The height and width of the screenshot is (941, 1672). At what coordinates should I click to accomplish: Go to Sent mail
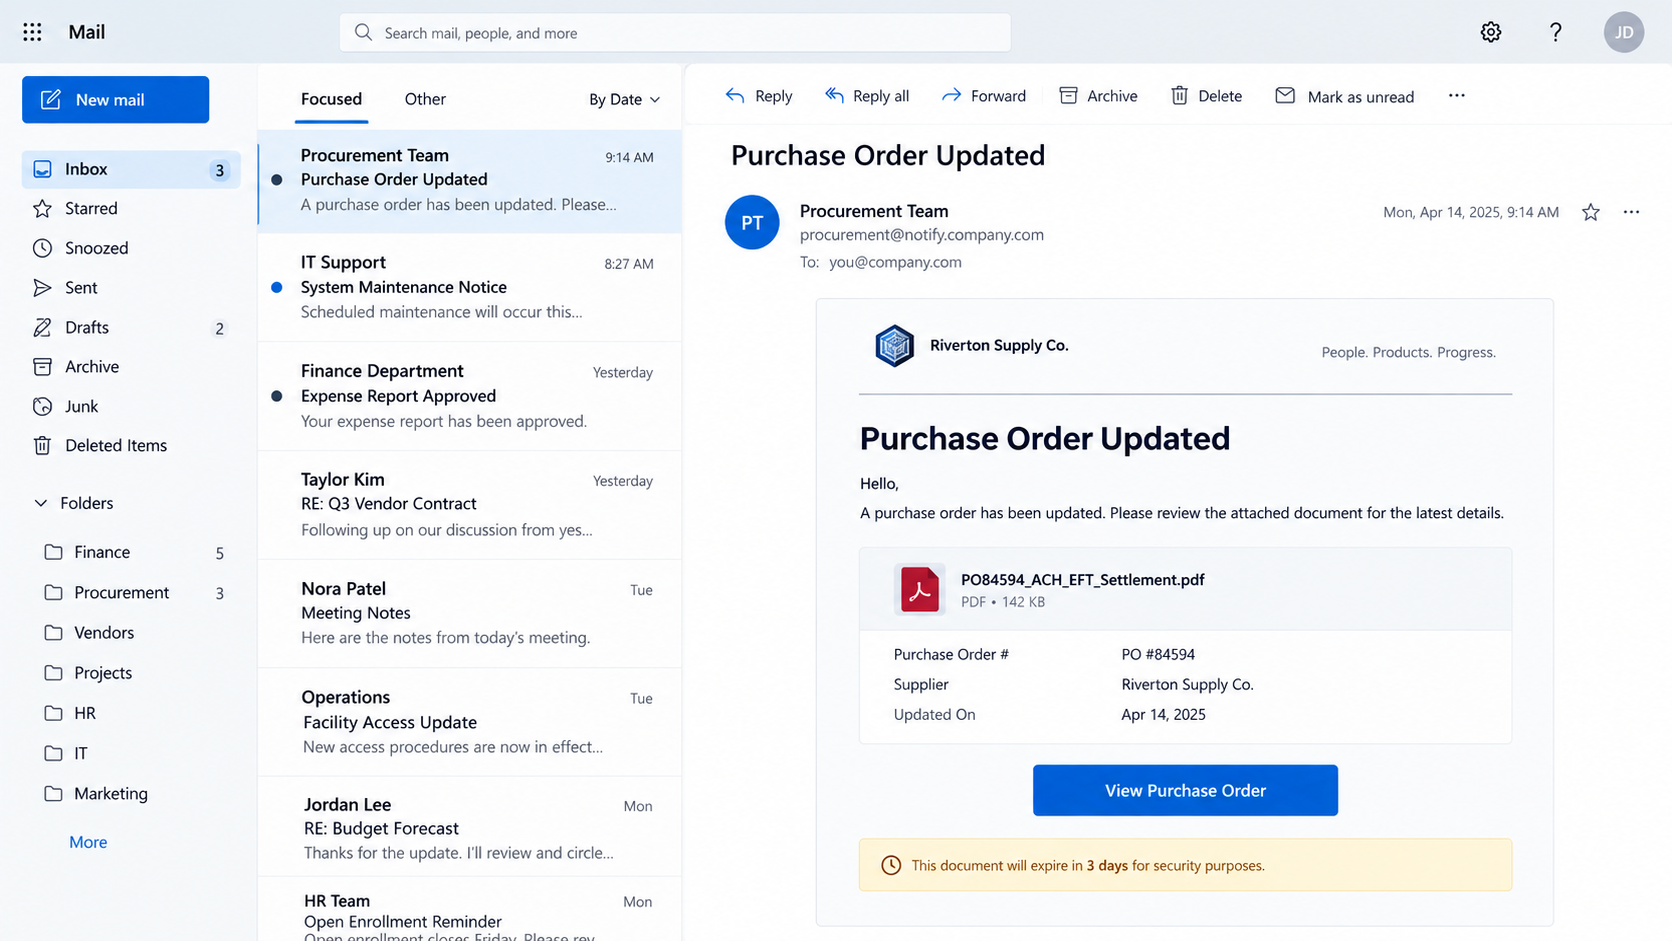(130, 288)
